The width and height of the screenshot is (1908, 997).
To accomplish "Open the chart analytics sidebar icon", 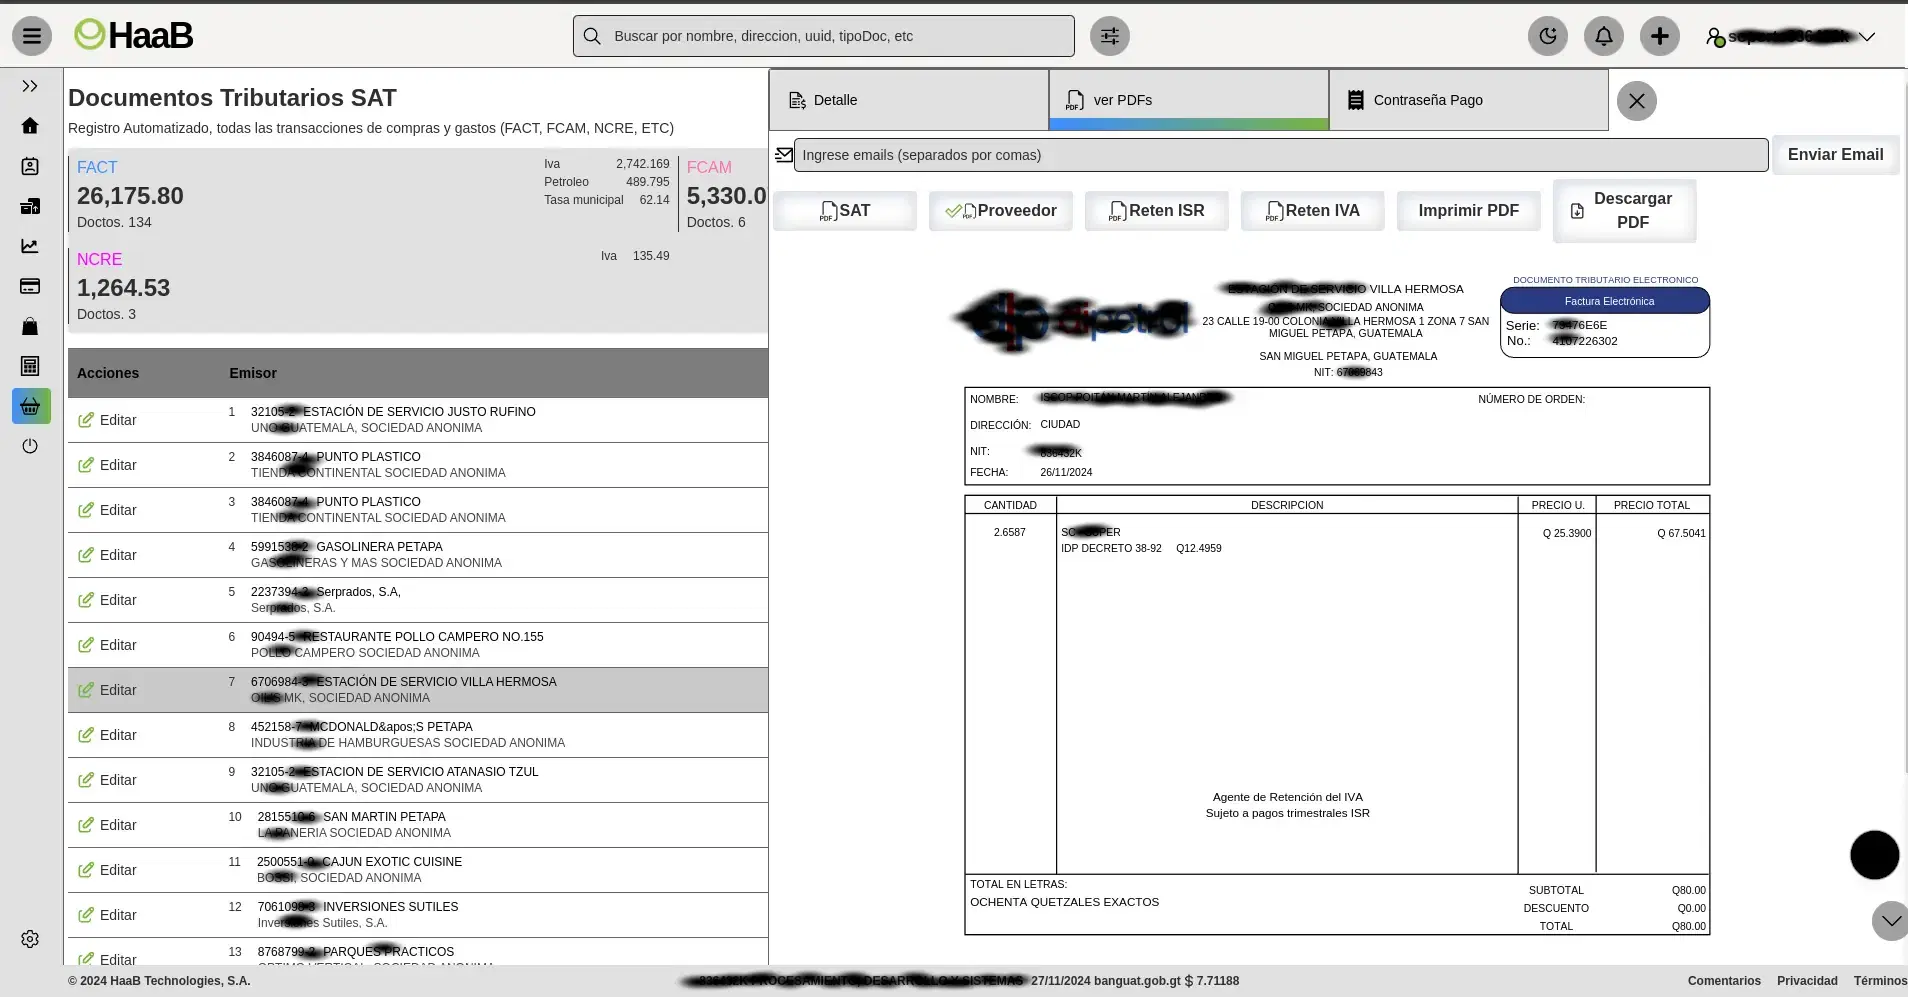I will tap(30, 246).
